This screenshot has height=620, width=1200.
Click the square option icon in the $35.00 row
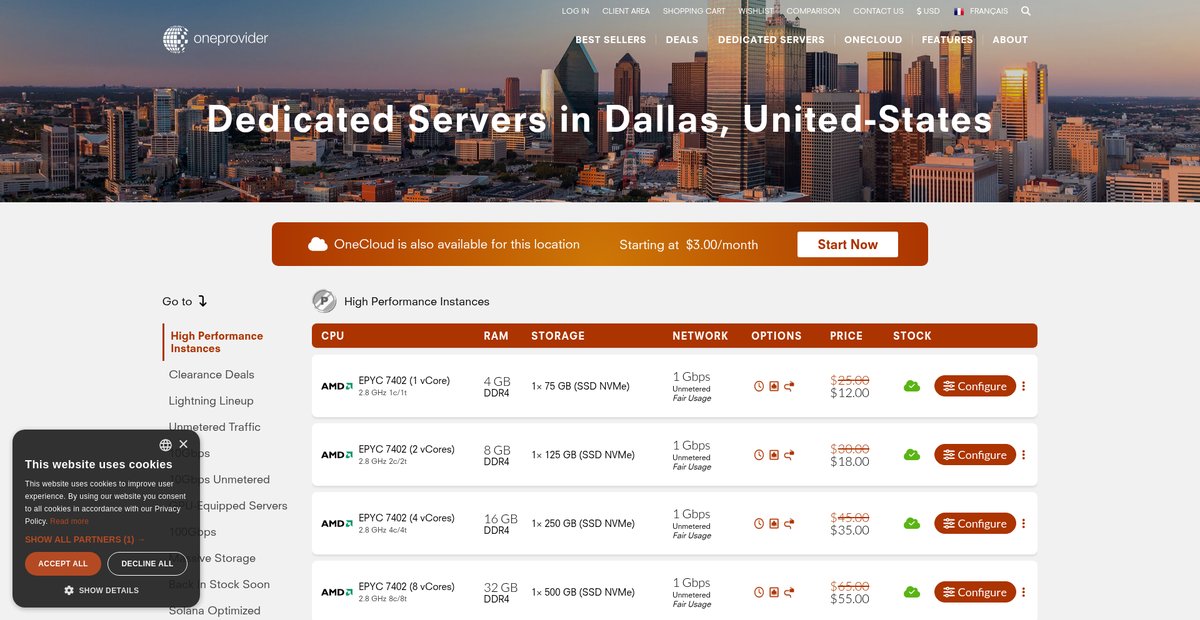click(x=774, y=523)
